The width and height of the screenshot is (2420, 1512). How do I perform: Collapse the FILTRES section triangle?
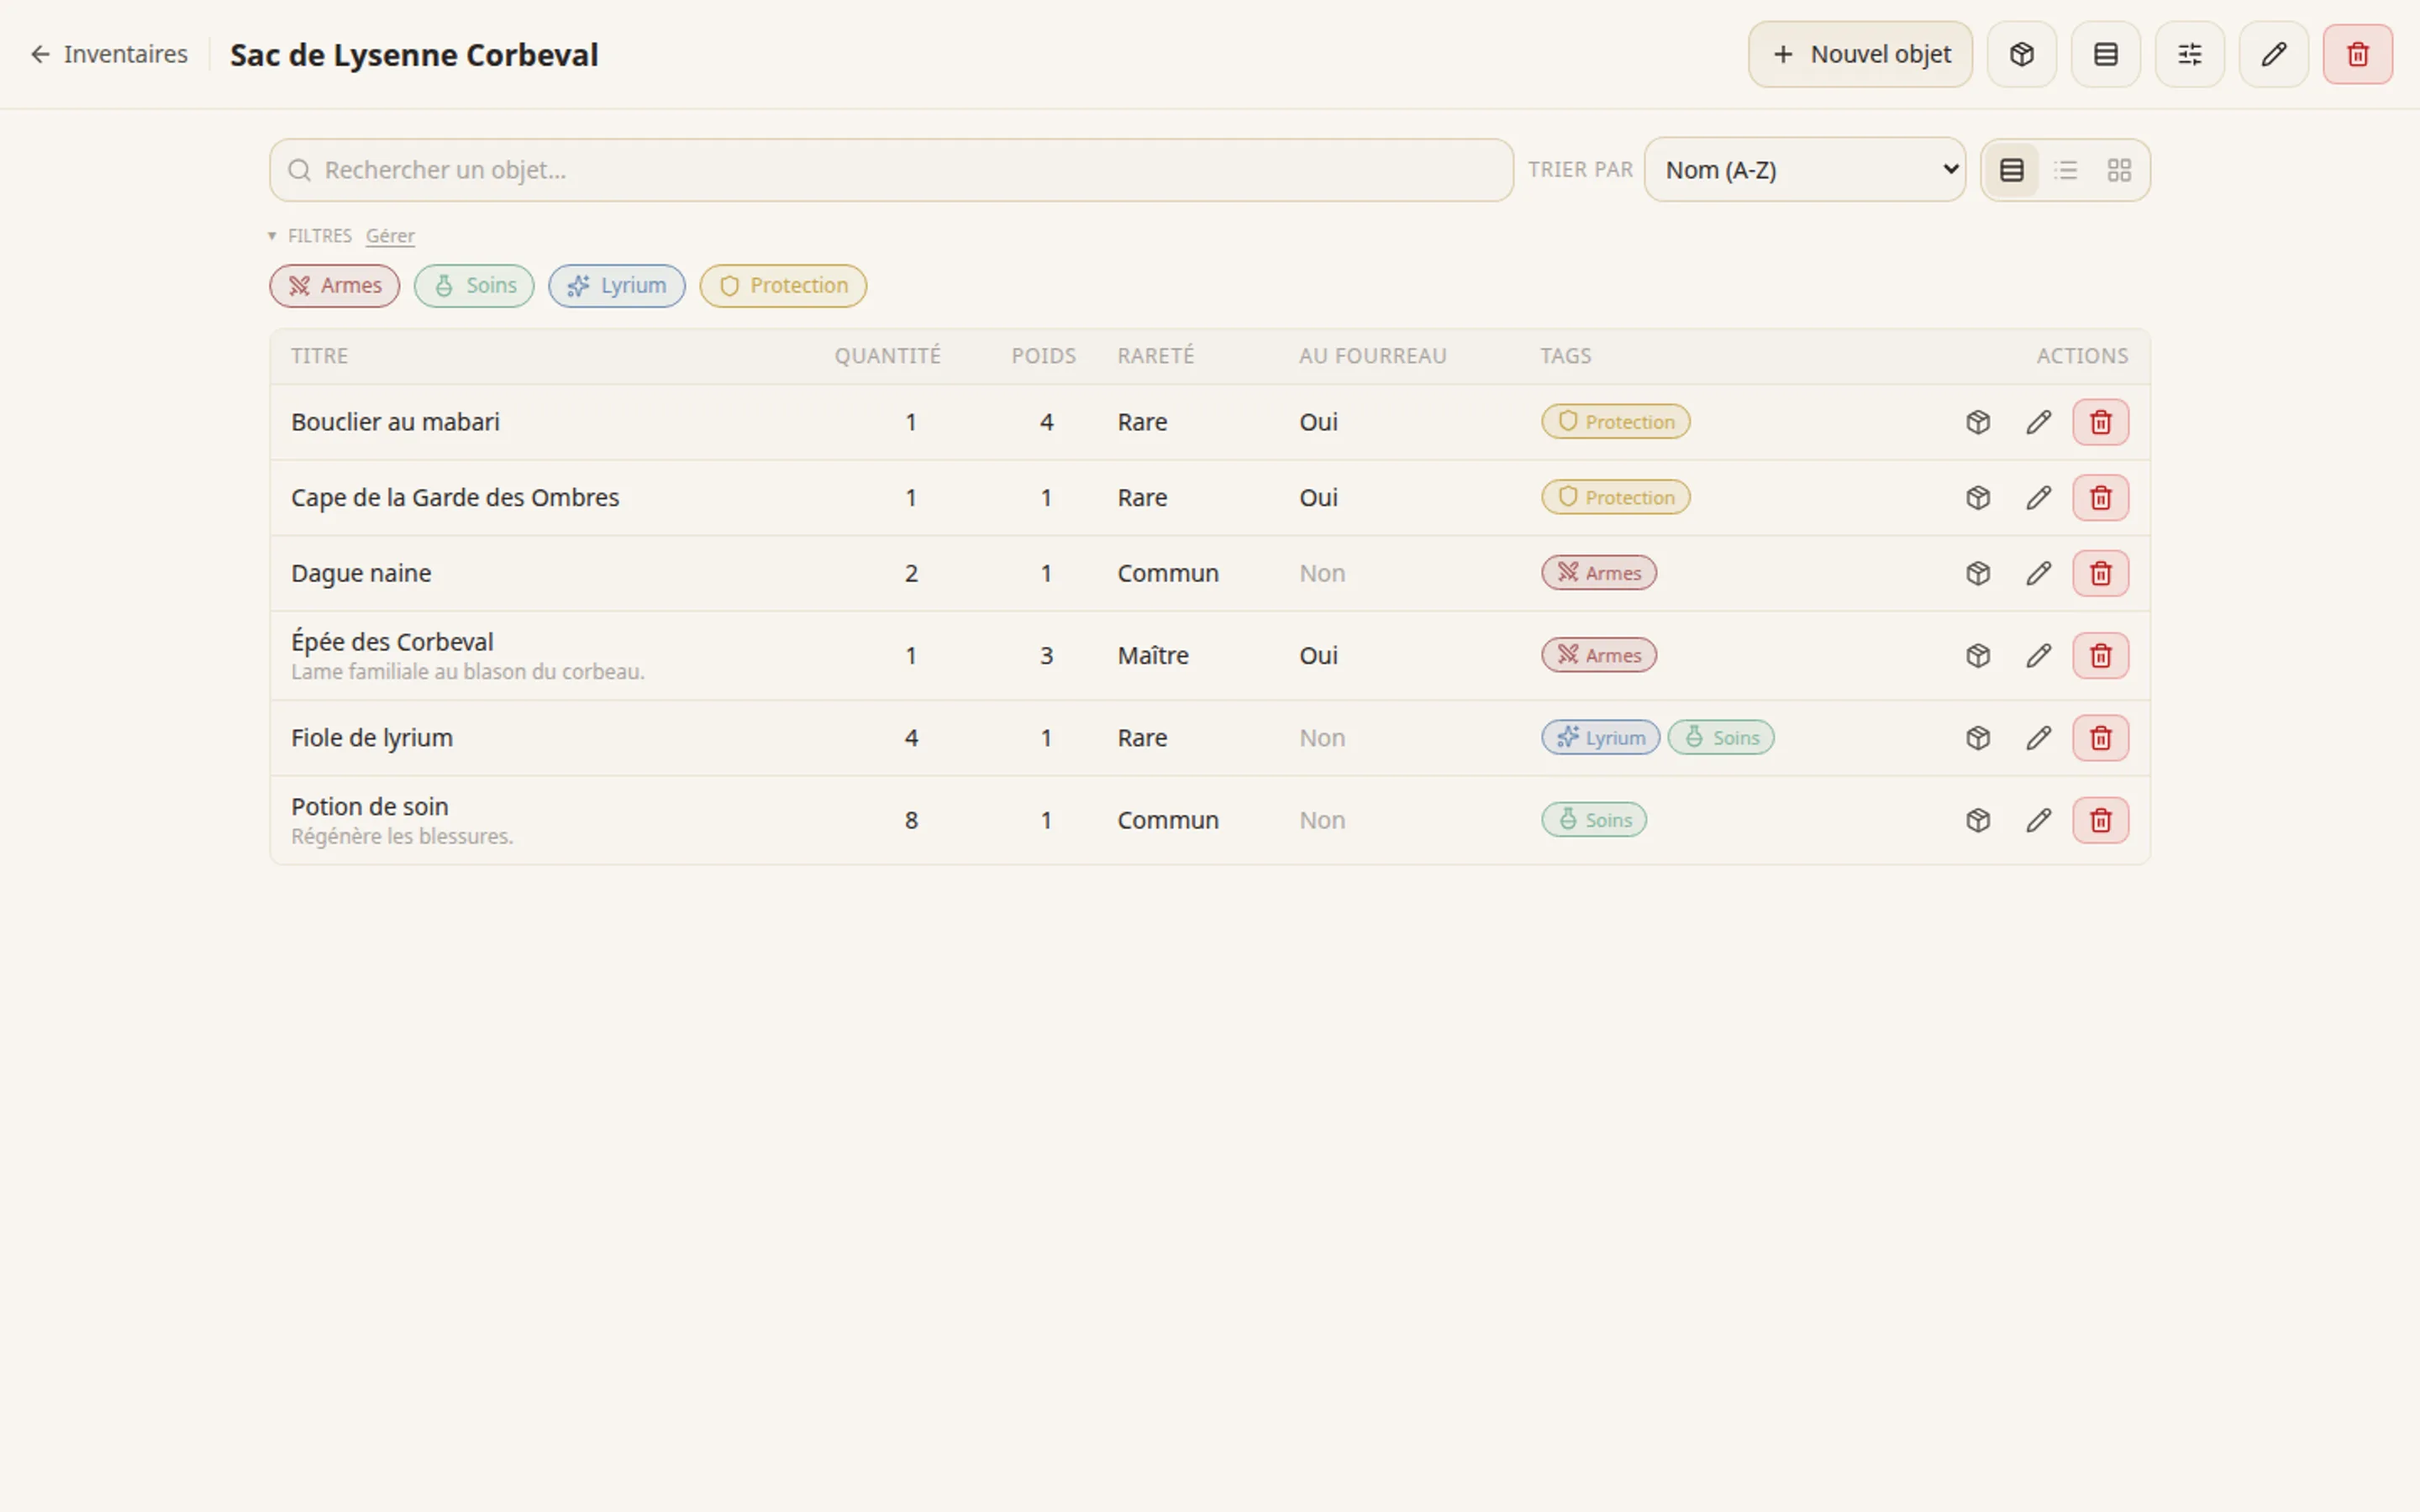click(271, 236)
